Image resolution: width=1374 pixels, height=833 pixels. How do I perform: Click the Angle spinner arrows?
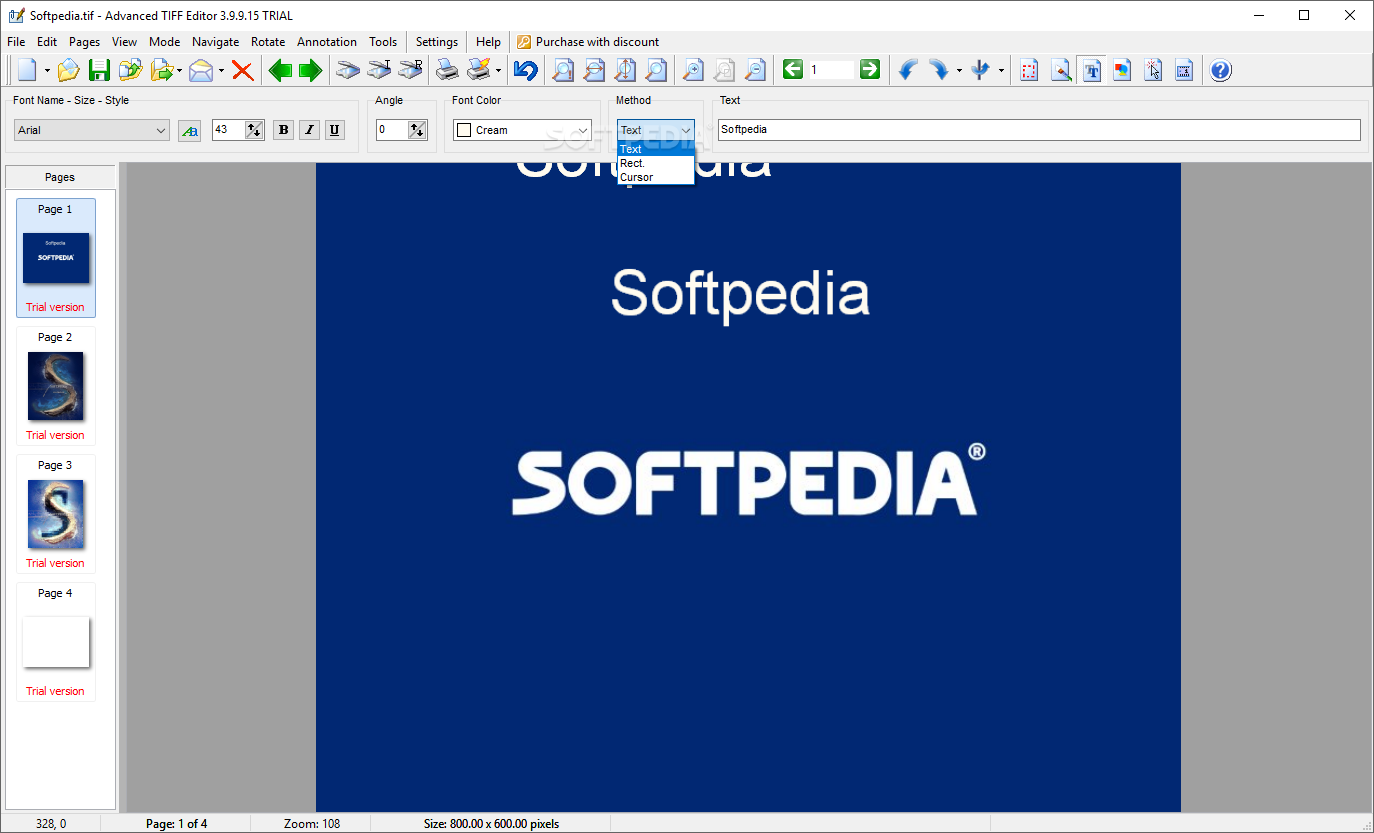tap(418, 130)
